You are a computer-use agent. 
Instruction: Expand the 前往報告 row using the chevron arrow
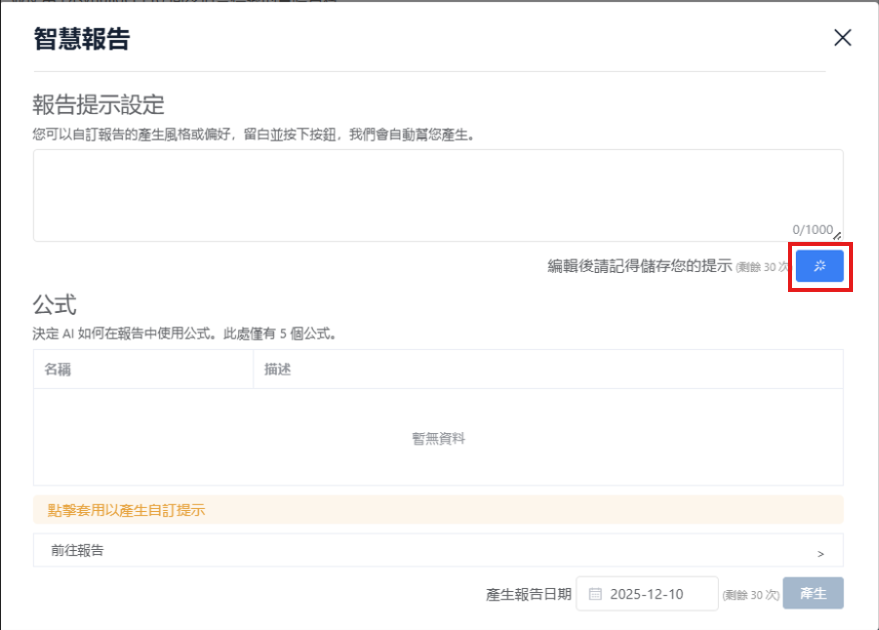[x=821, y=552]
